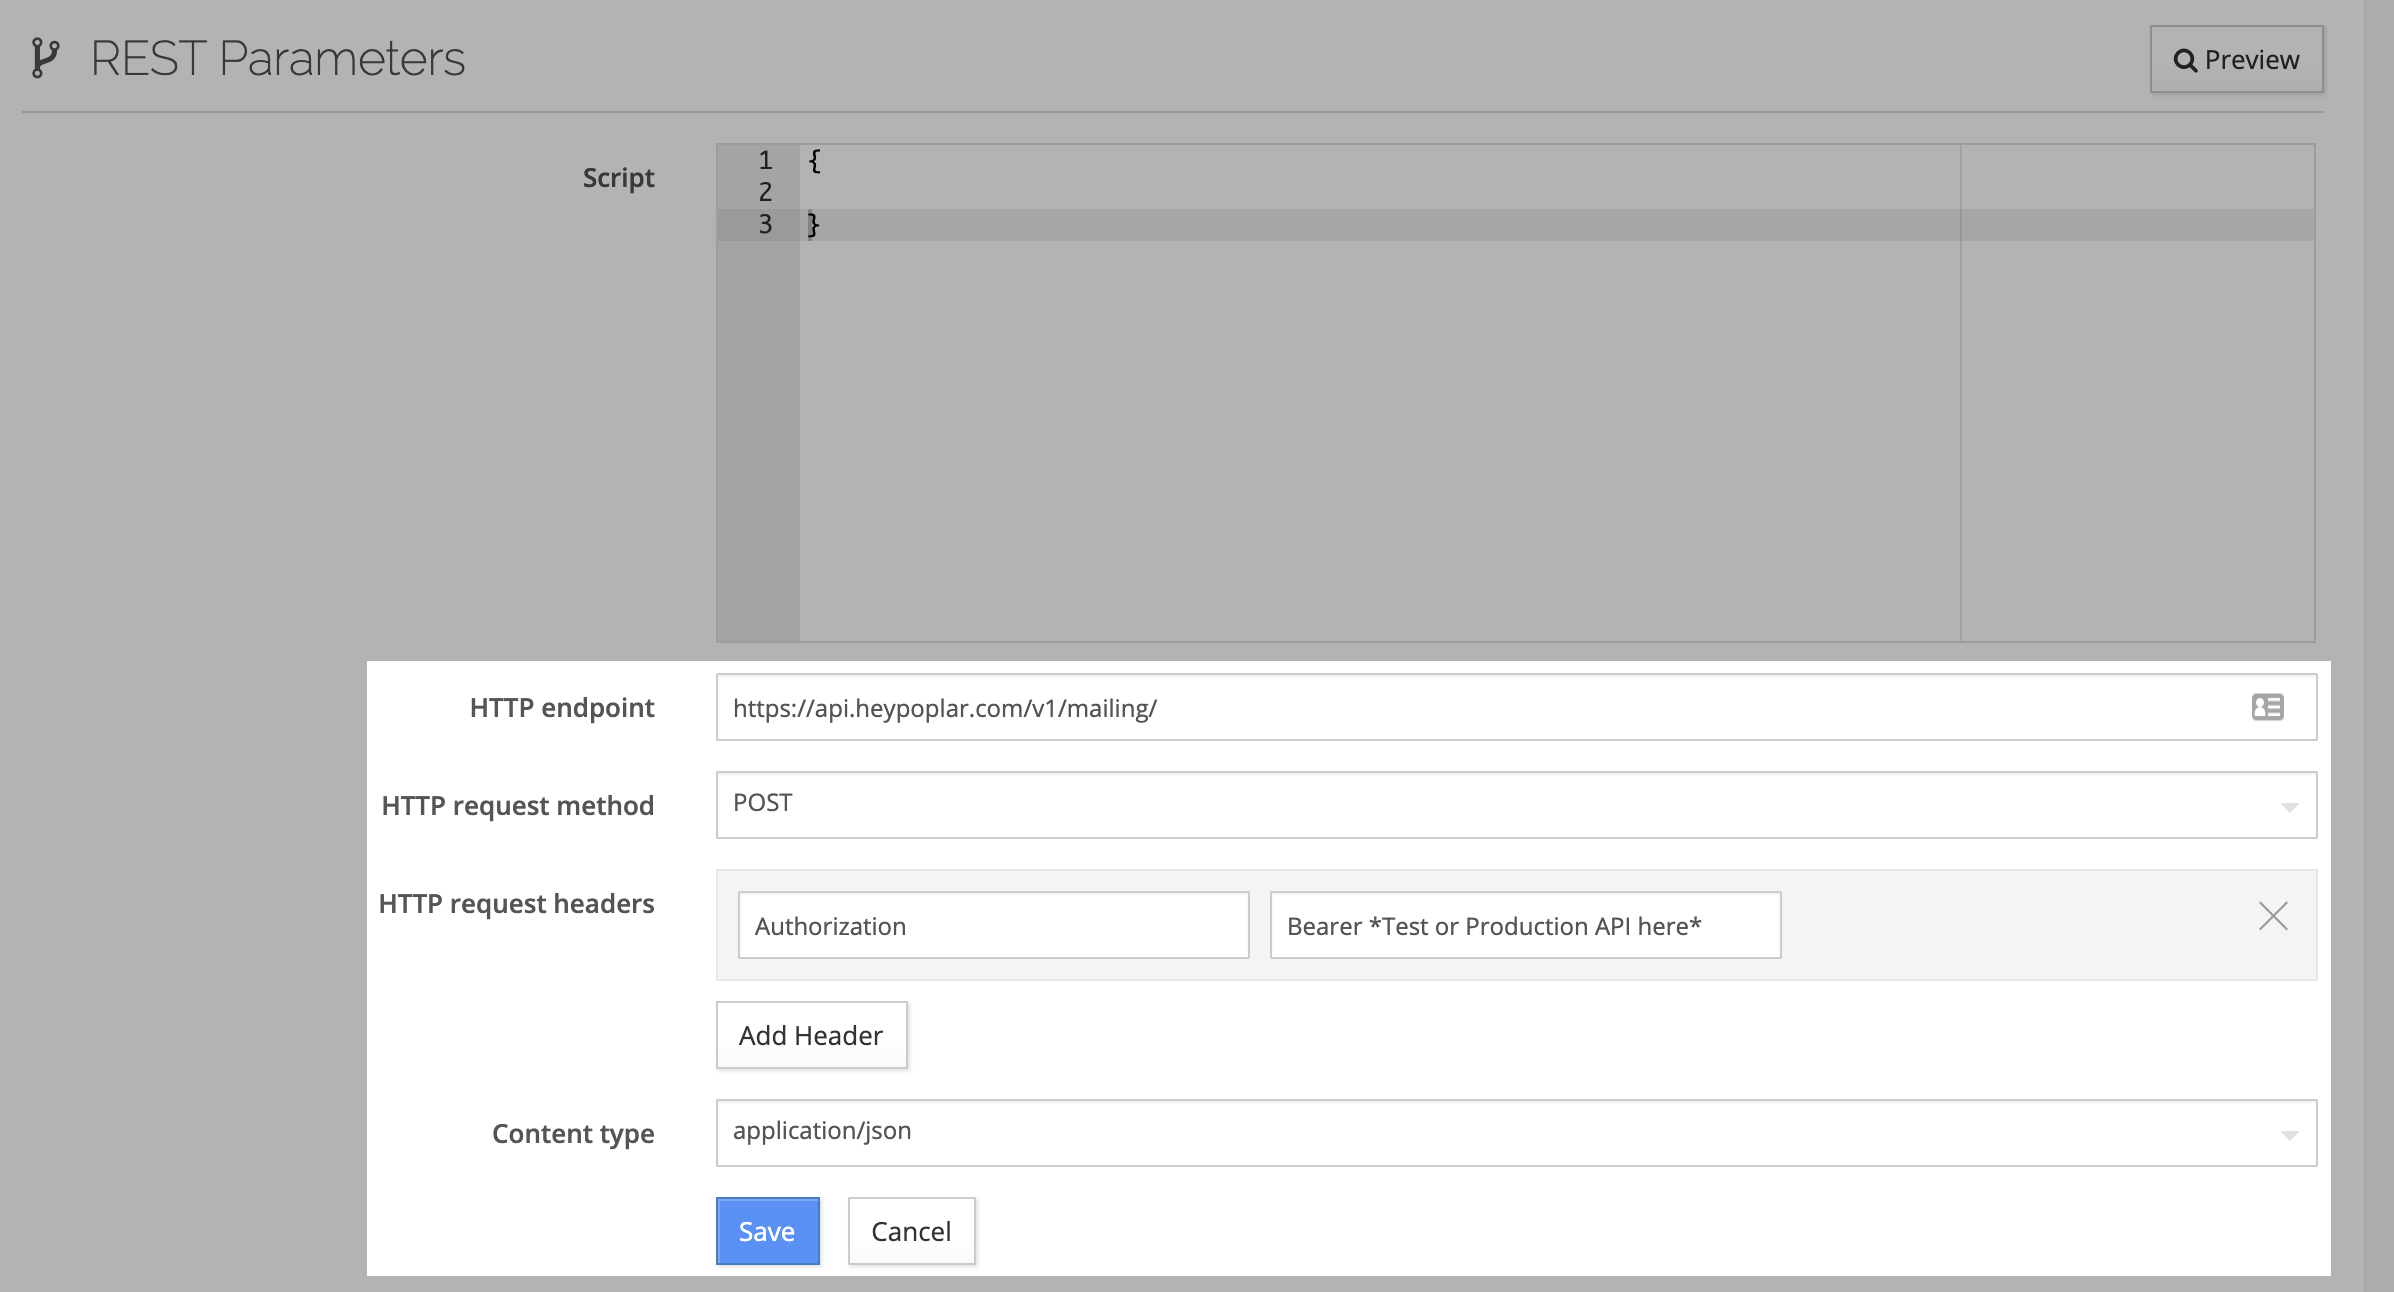Click the HTTP request method label
The width and height of the screenshot is (2394, 1292).
518,806
